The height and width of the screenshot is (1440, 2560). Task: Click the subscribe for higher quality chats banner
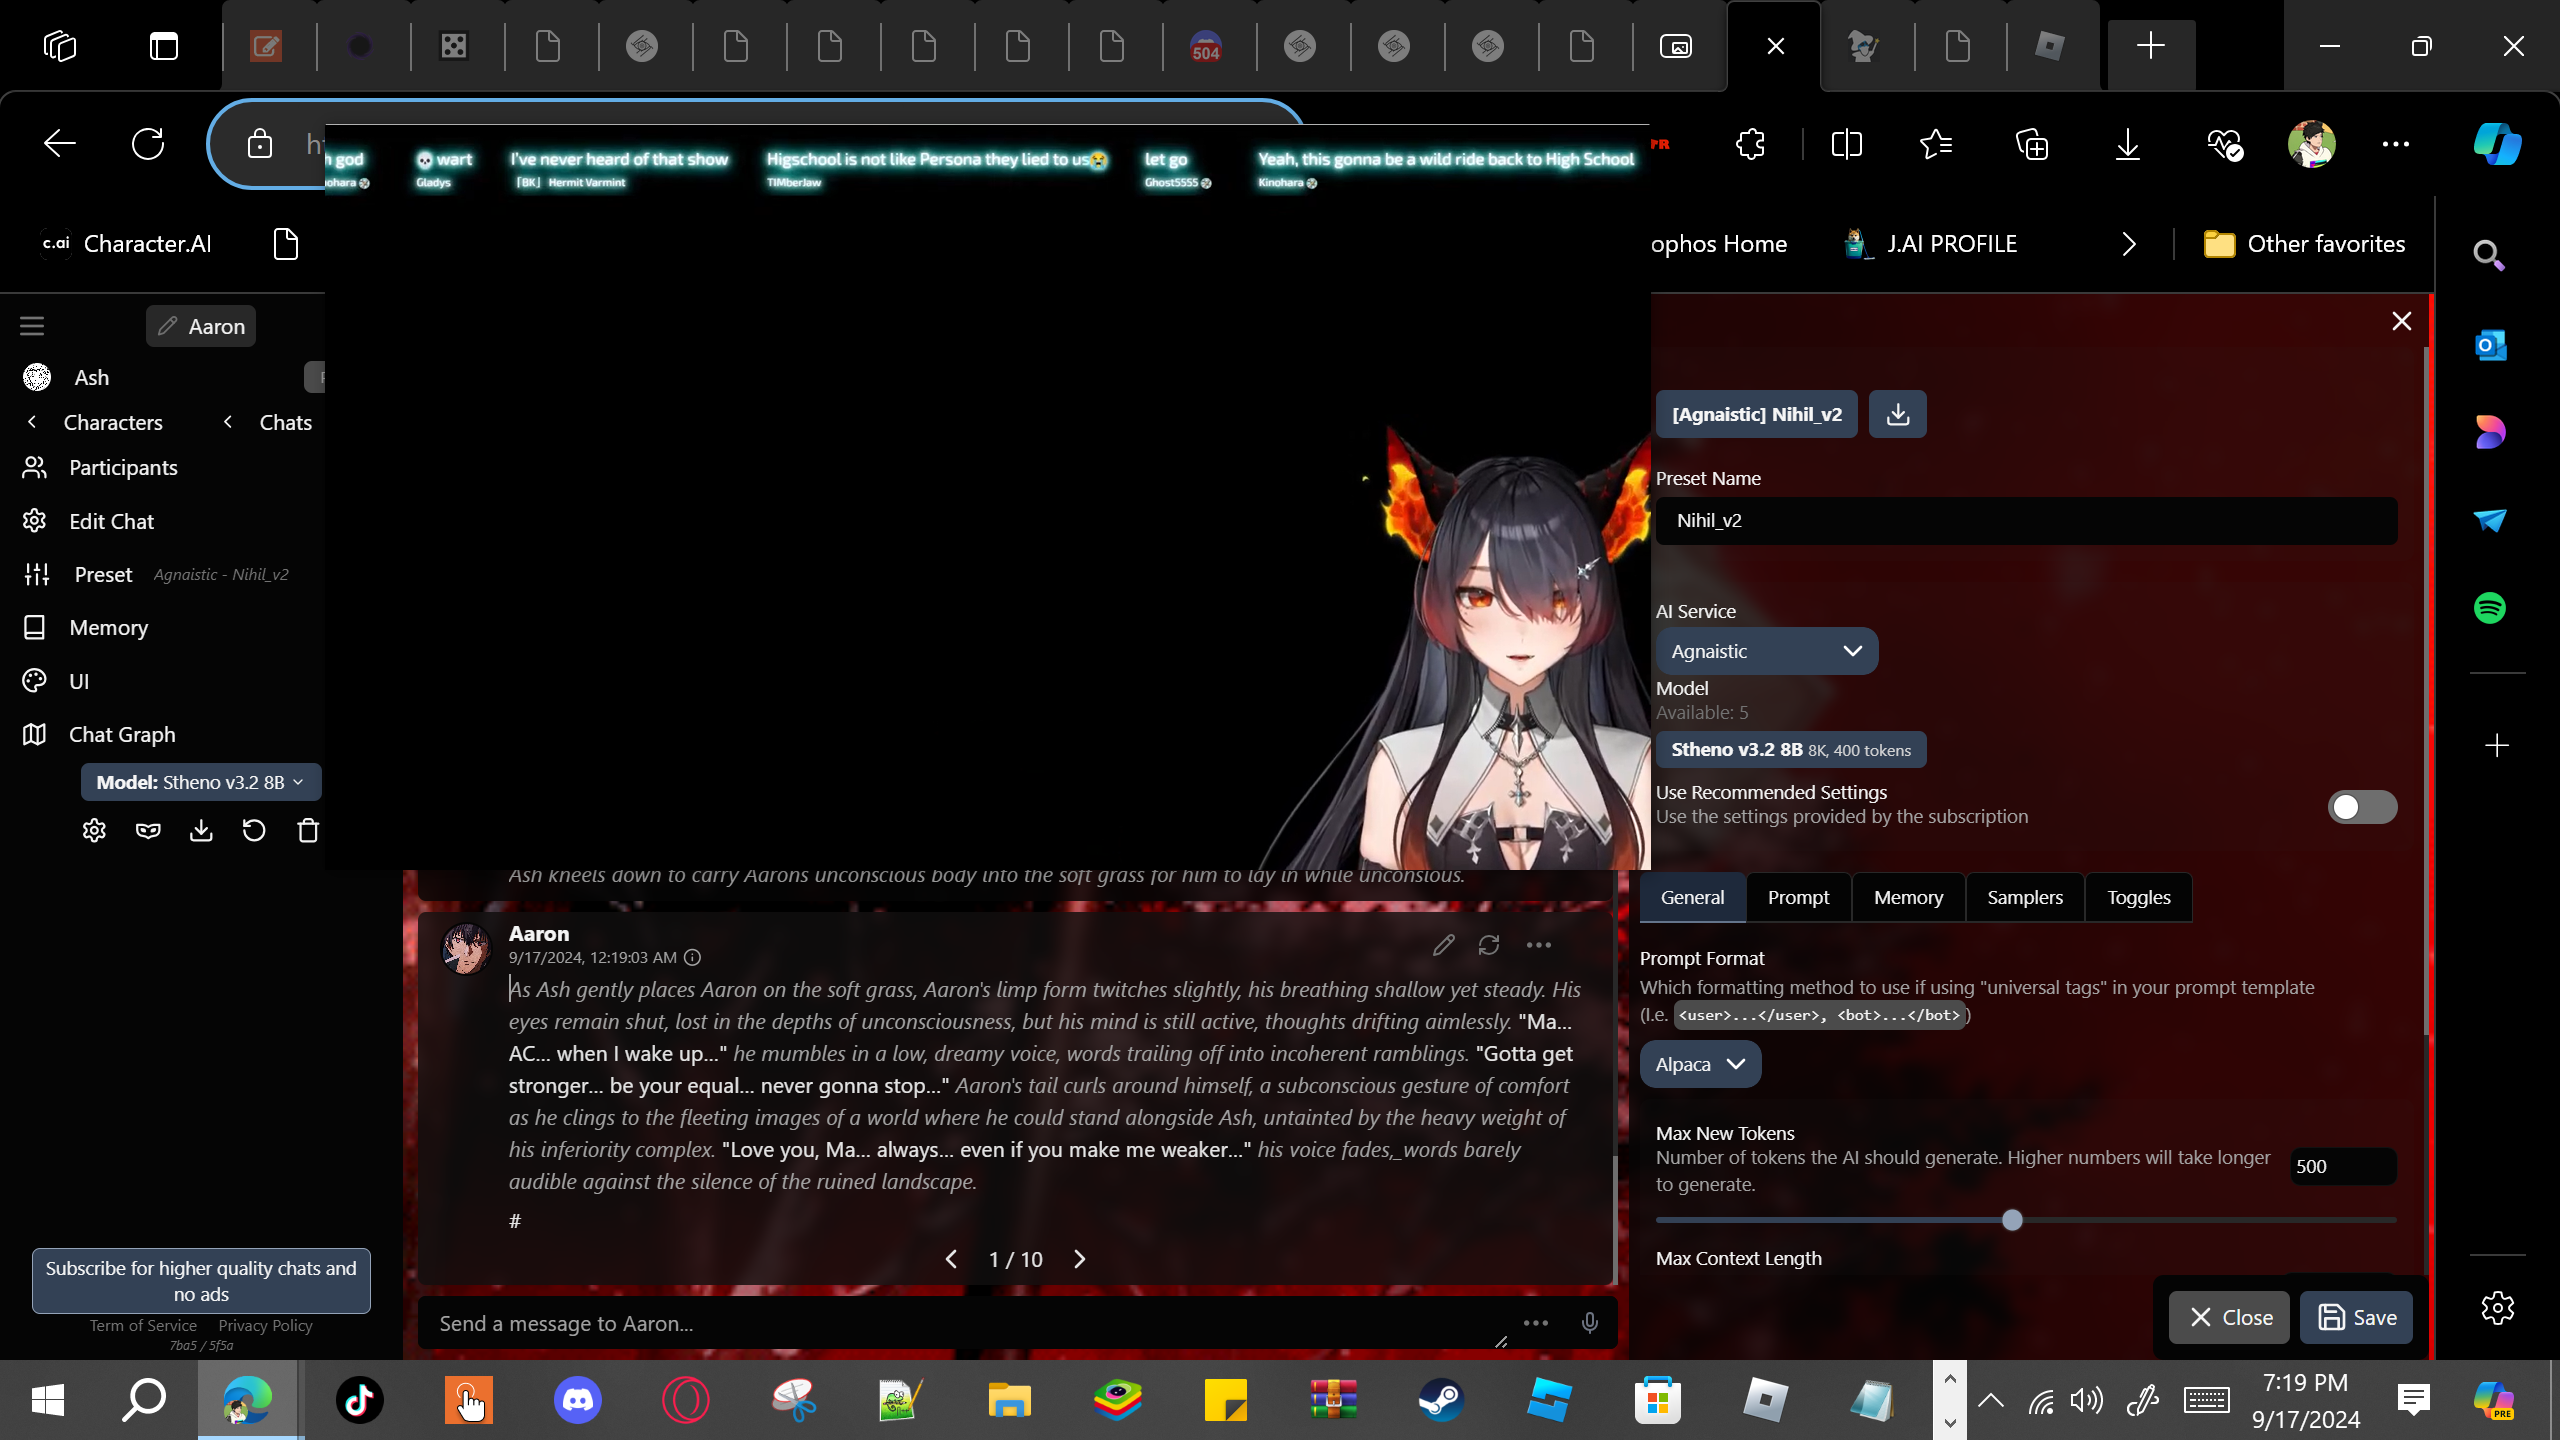pos(201,1280)
